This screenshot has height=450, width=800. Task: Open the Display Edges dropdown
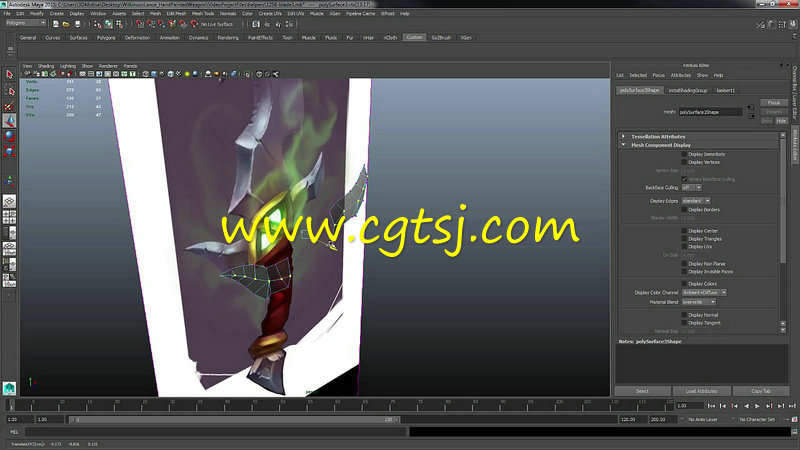(x=696, y=201)
